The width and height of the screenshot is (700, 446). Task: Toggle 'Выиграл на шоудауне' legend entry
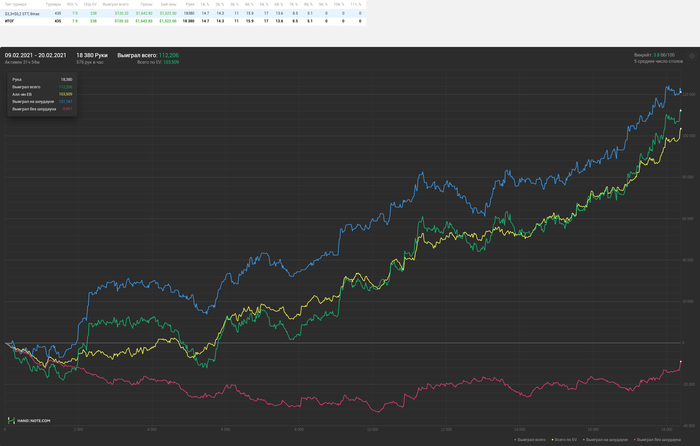tap(606, 440)
